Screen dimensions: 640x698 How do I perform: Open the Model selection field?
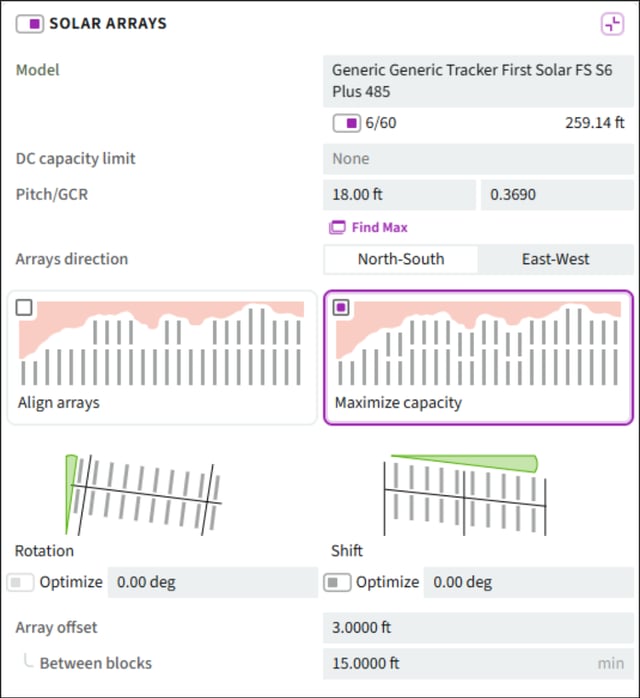(478, 81)
